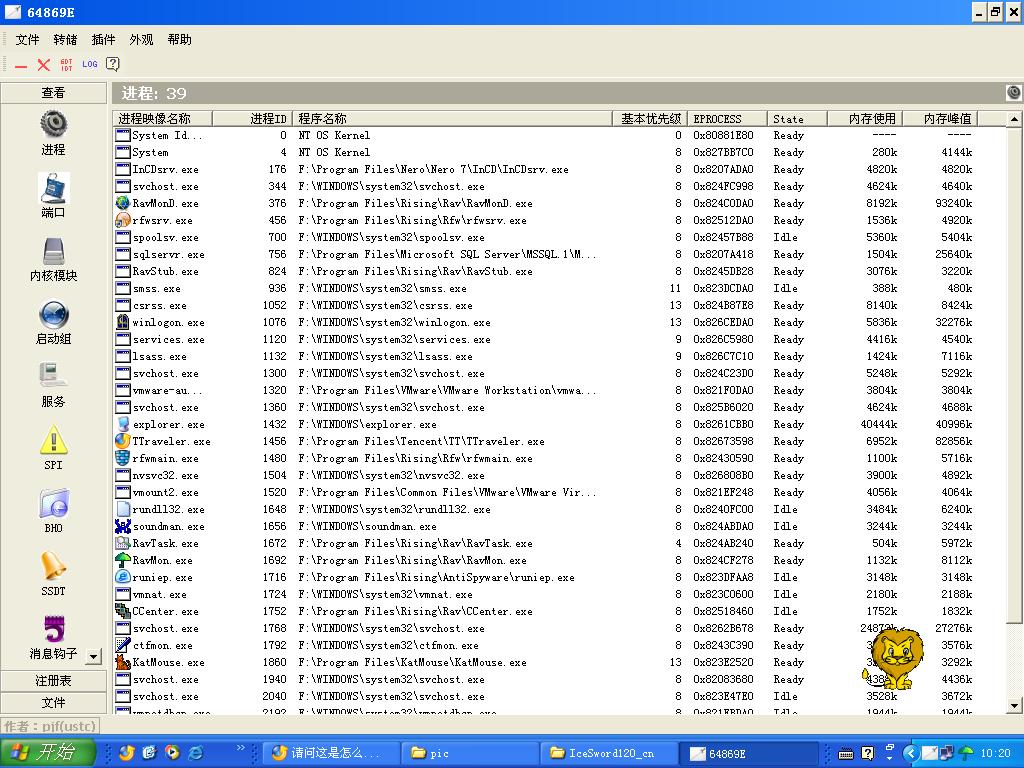1024x768 pixels.
Task: Open the SPI warning icon in sidebar
Action: 54,440
